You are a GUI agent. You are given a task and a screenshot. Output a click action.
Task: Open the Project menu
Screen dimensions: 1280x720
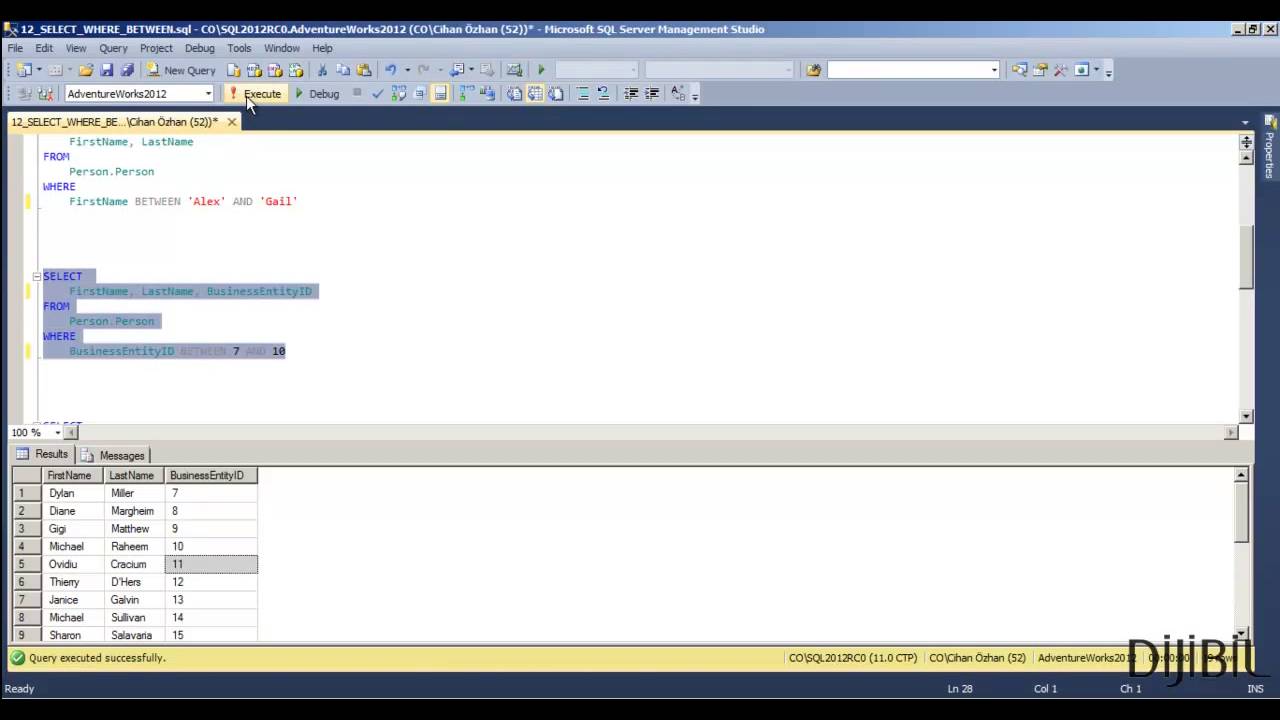click(x=156, y=48)
